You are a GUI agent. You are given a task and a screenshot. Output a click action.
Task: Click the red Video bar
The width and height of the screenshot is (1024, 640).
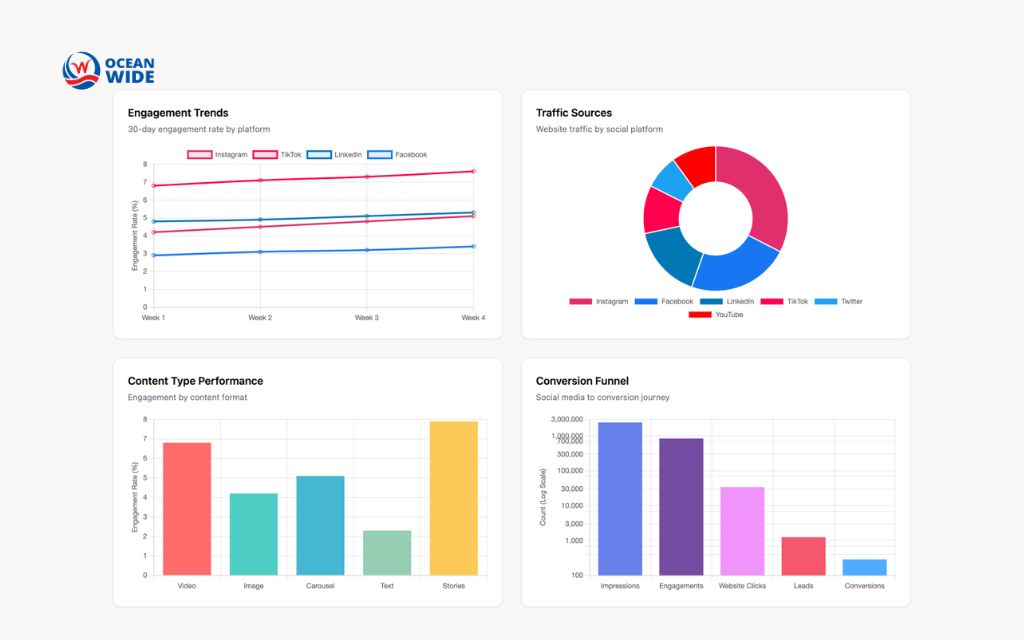(x=187, y=509)
